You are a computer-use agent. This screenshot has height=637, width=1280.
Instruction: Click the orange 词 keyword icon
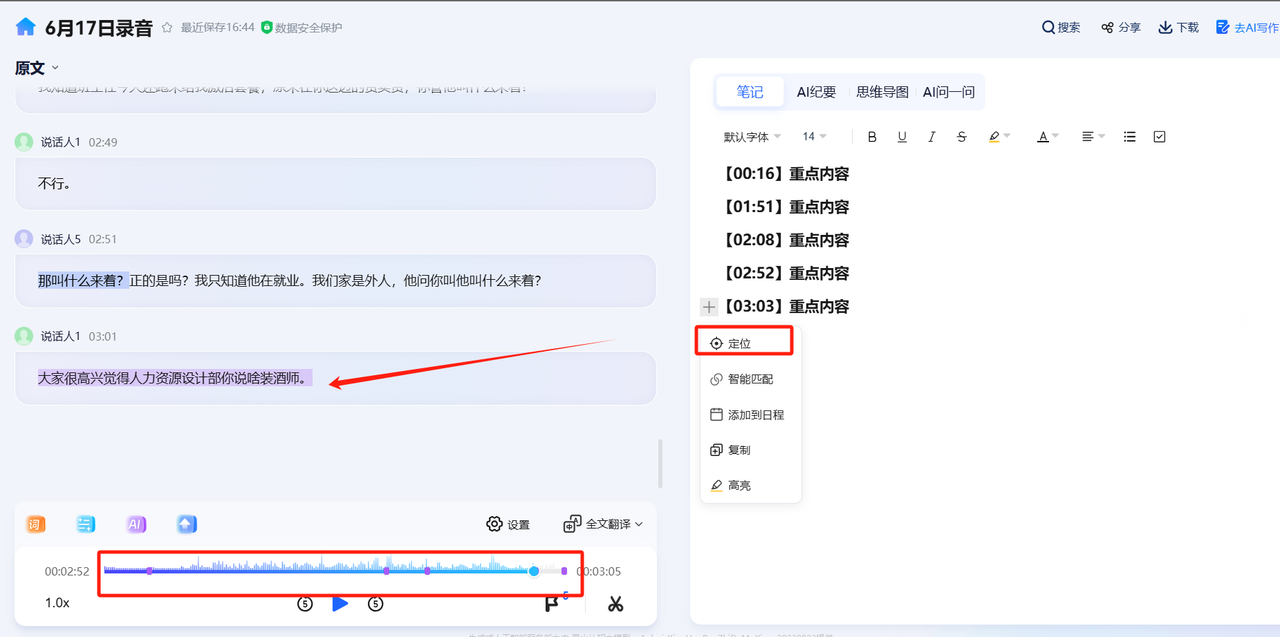(x=36, y=524)
